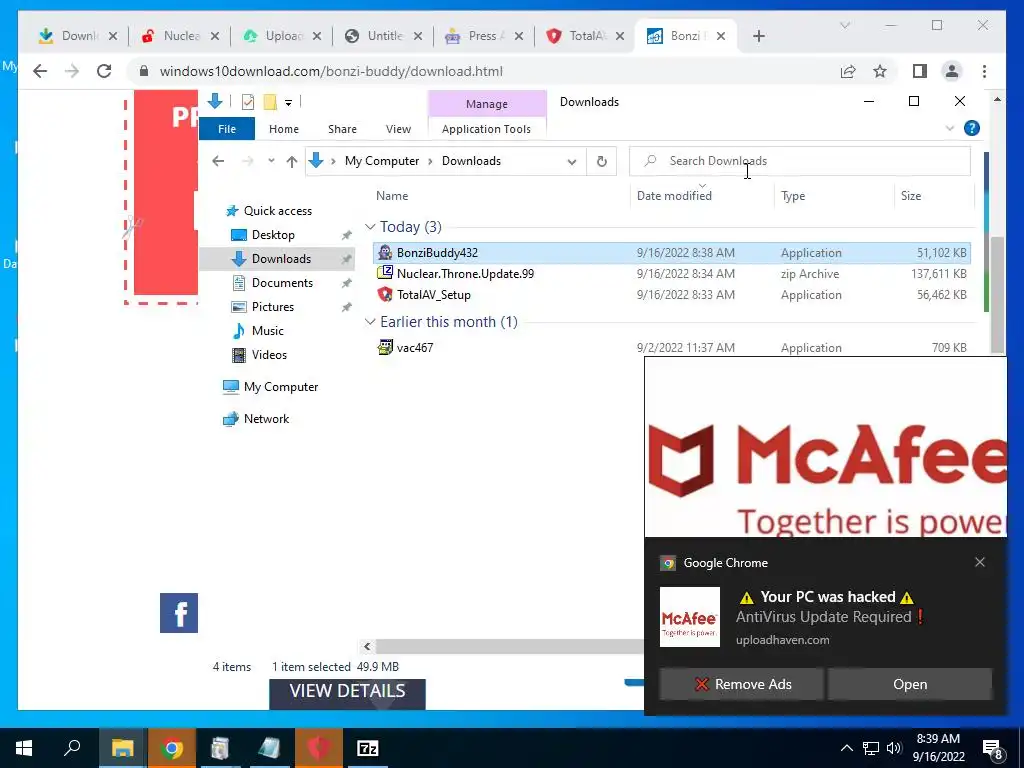Click the breadcrumb arrow after My Computer
Viewport: 1024px width, 768px height.
click(430, 161)
